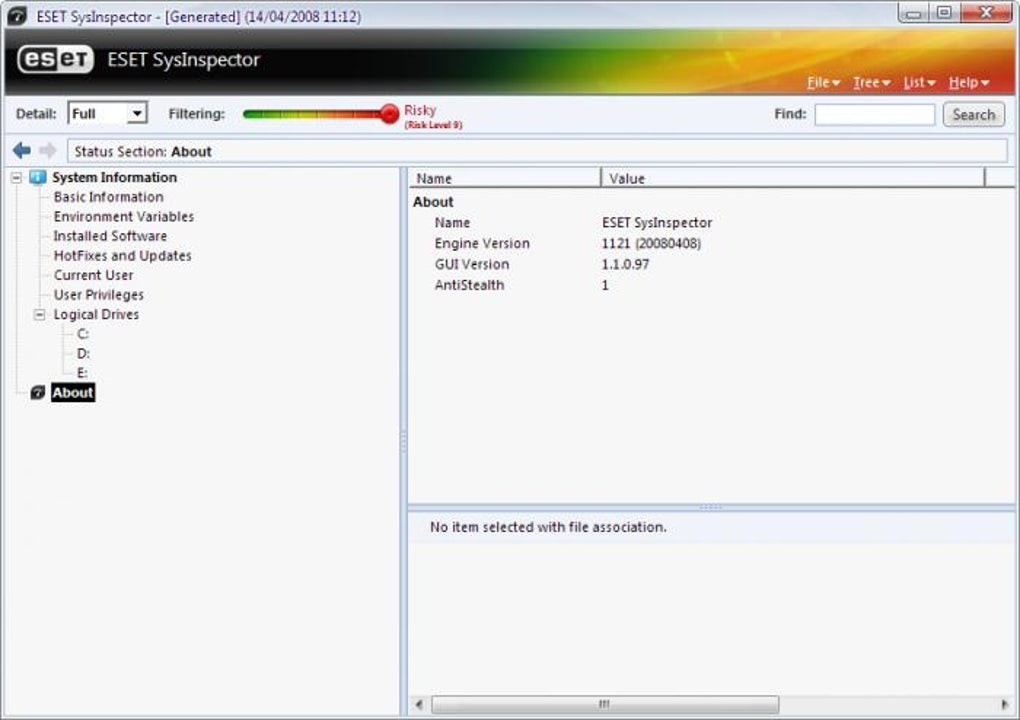Open the Help menu
The height and width of the screenshot is (720, 1020).
pyautogui.click(x=968, y=83)
